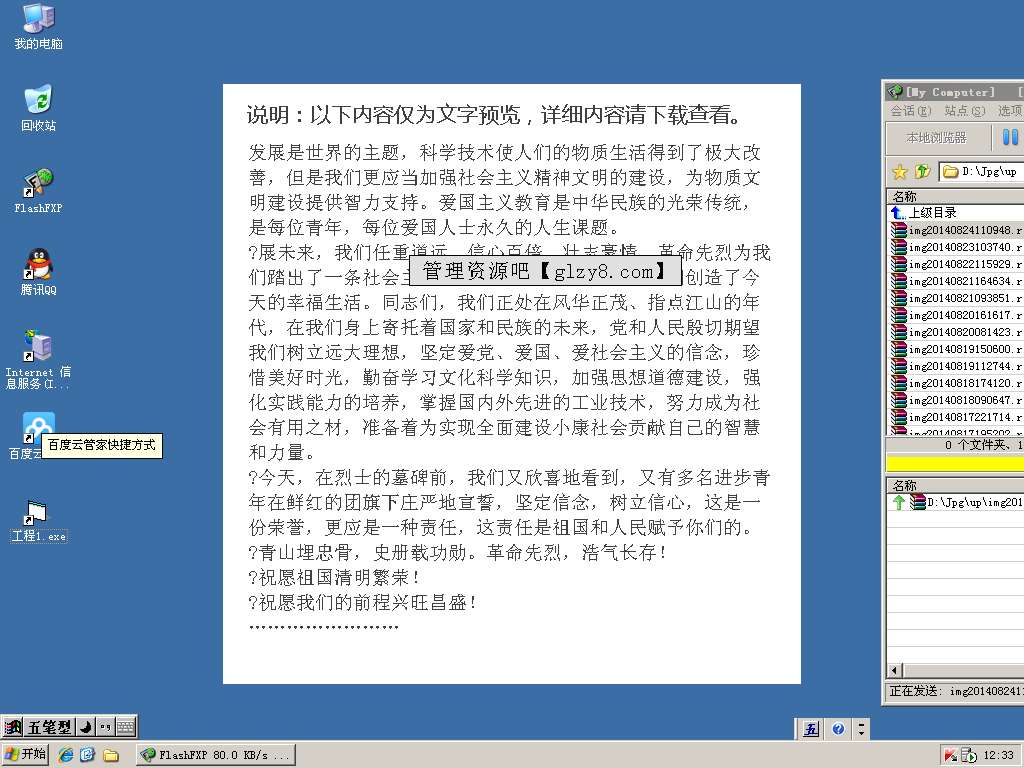Viewport: 1024px width, 768px height.
Task: Activate the FlashFXP 80.0 KB/s taskbar button
Action: click(216, 755)
